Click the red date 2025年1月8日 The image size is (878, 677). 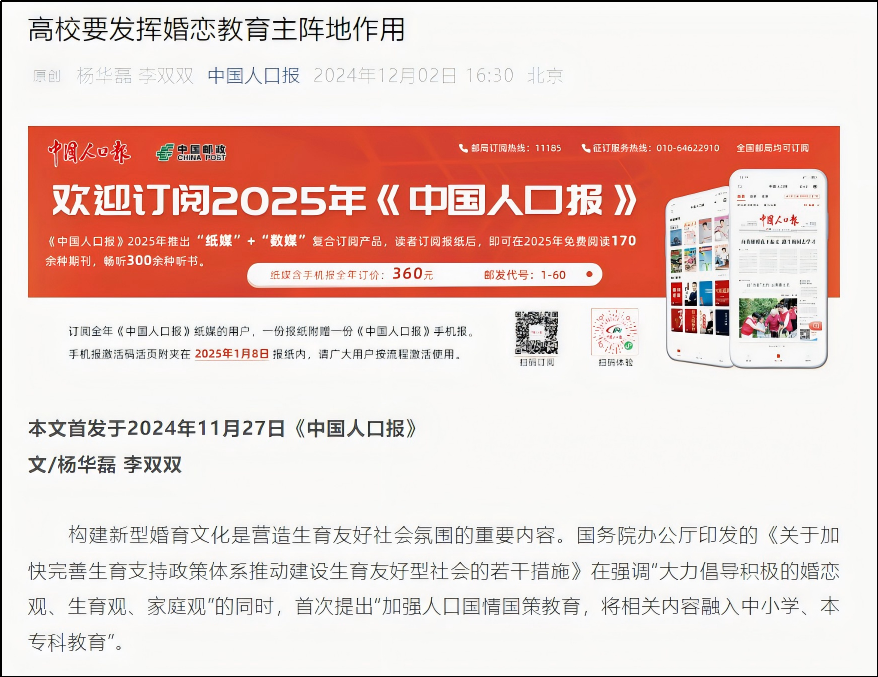click(232, 354)
